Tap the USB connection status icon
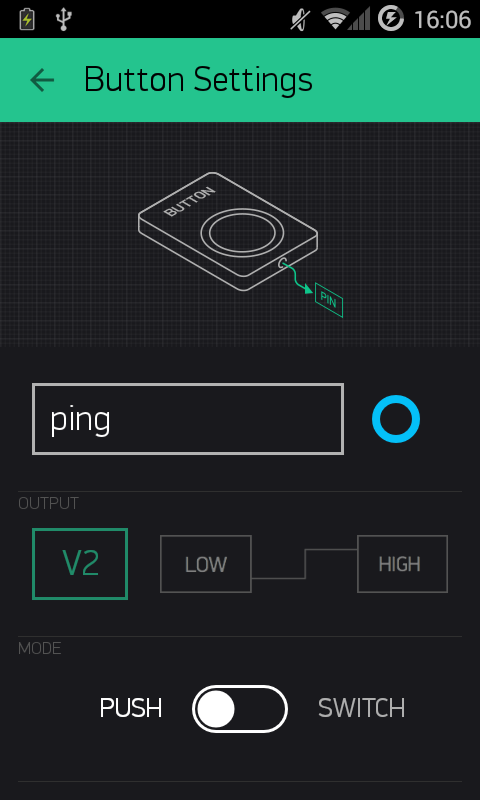Image resolution: width=480 pixels, height=800 pixels. click(x=64, y=19)
